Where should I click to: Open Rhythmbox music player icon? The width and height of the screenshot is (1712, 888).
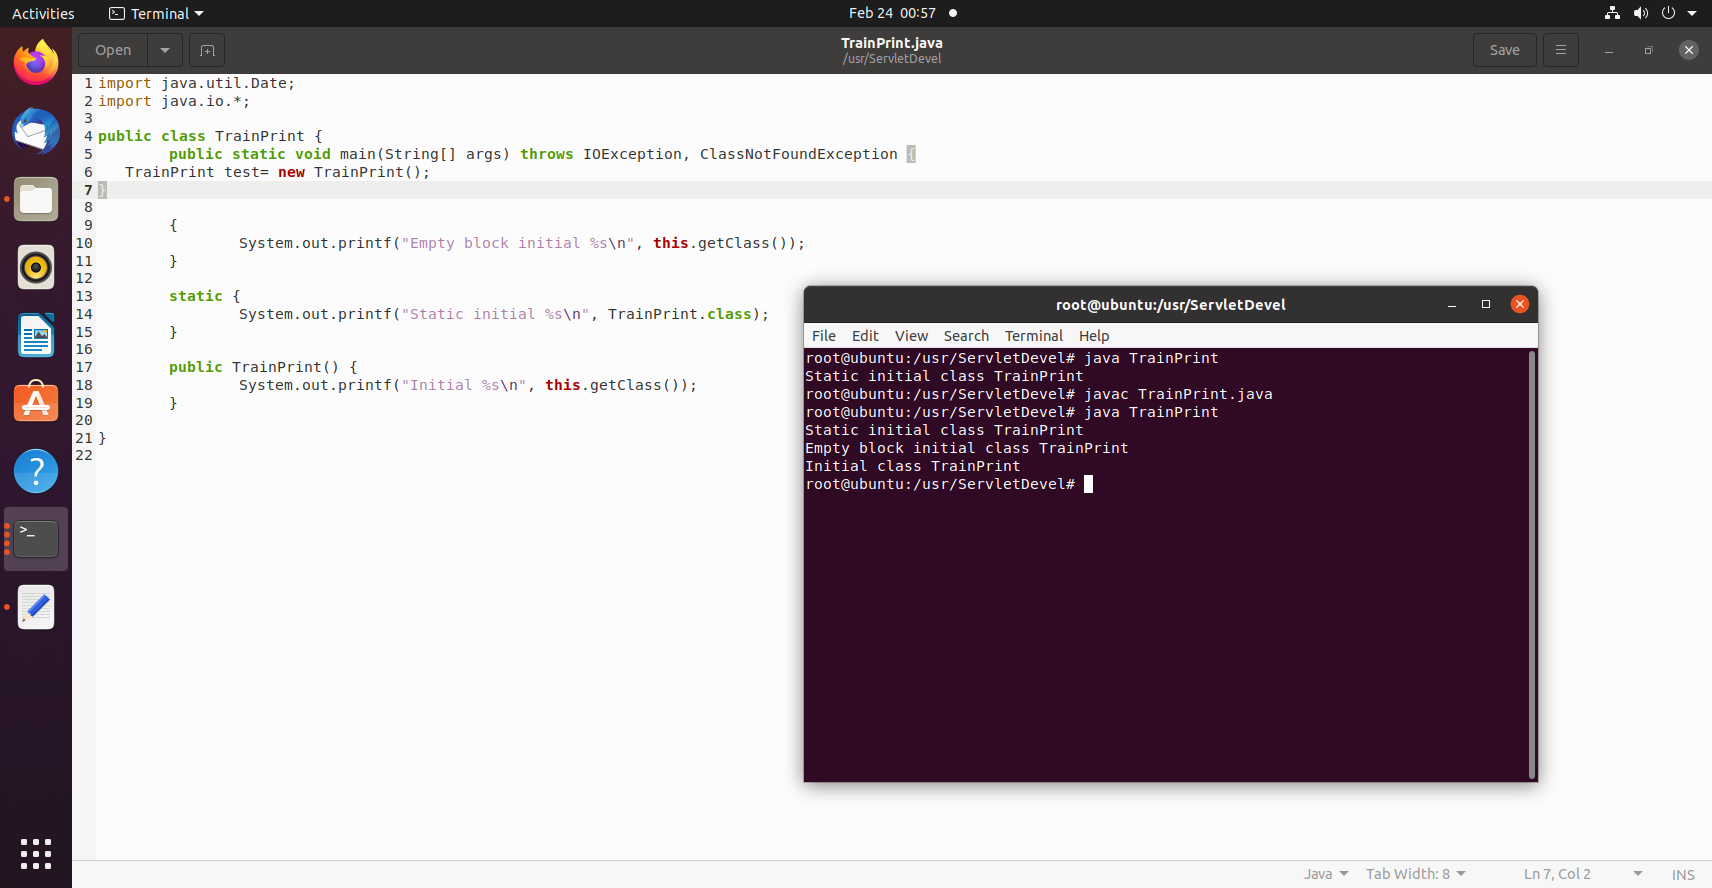36,267
